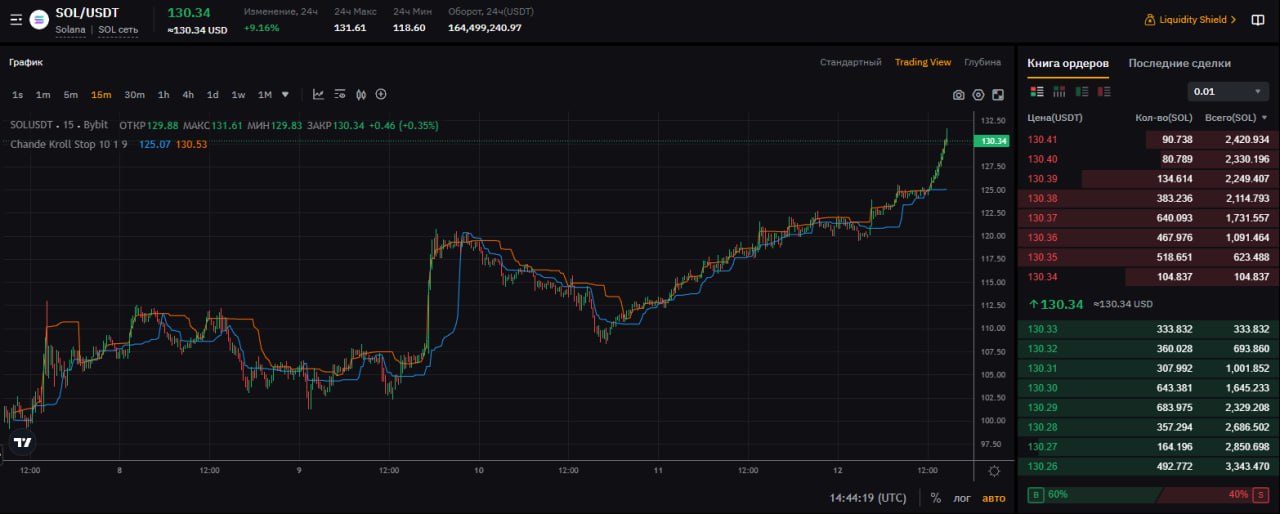Click the red S sell ratio badge

click(x=1262, y=494)
